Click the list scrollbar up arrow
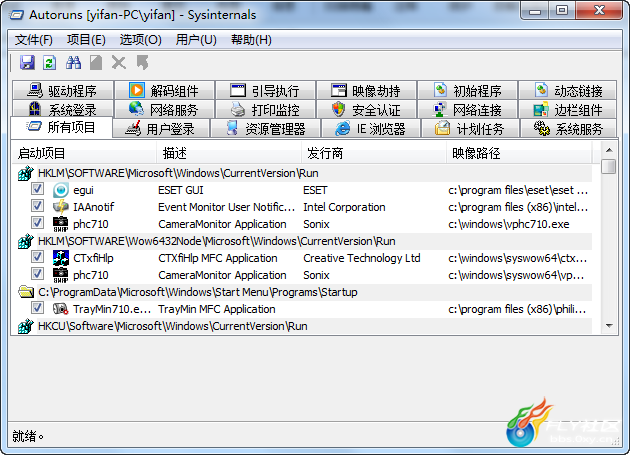Viewport: 630px width, 455px height. (609, 150)
